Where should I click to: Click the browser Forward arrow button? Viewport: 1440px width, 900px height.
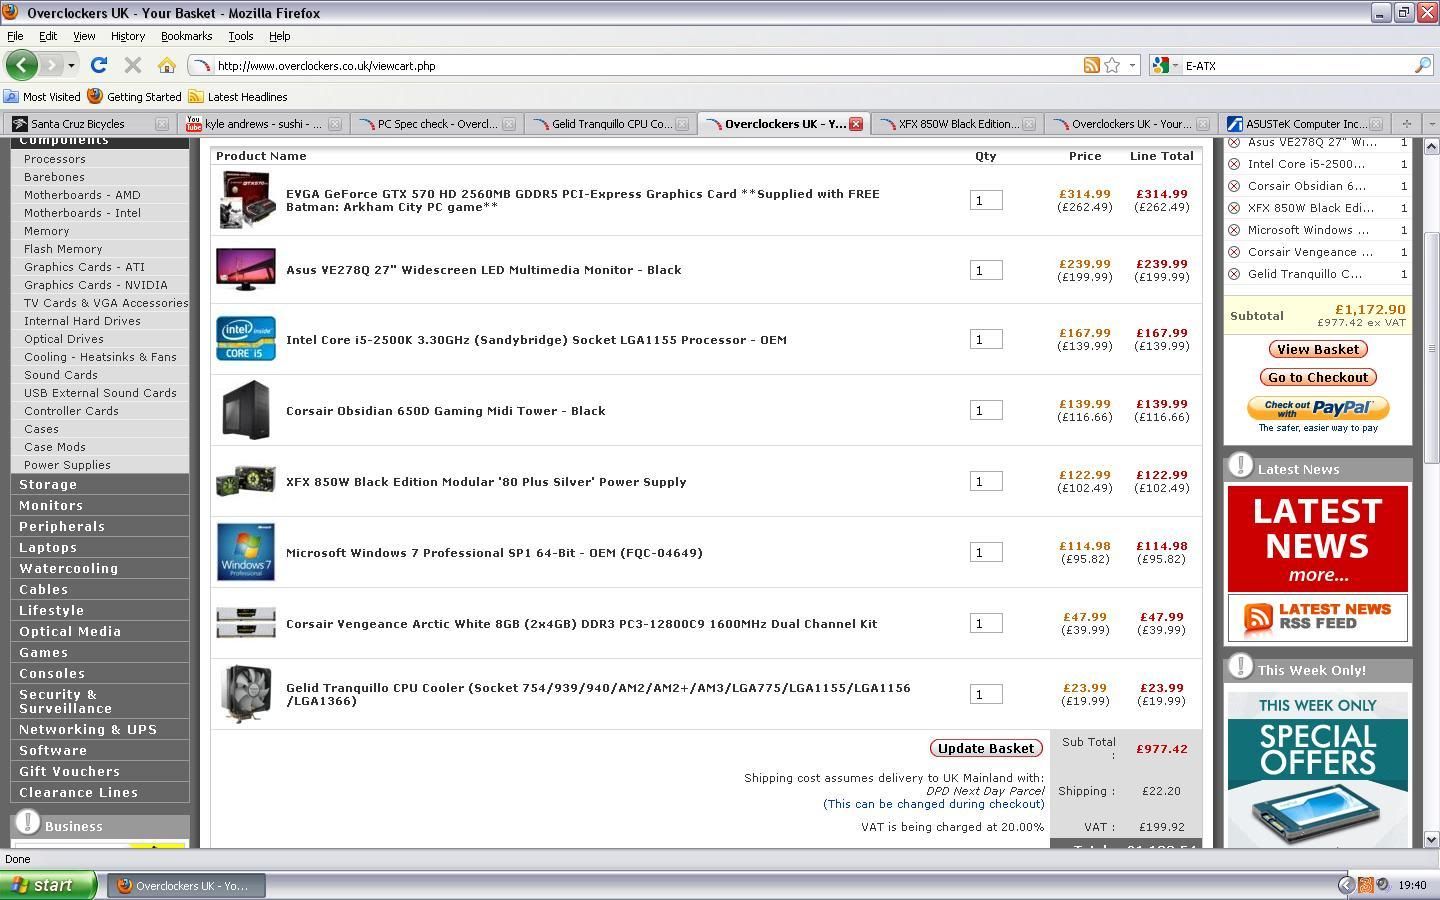pos(51,65)
